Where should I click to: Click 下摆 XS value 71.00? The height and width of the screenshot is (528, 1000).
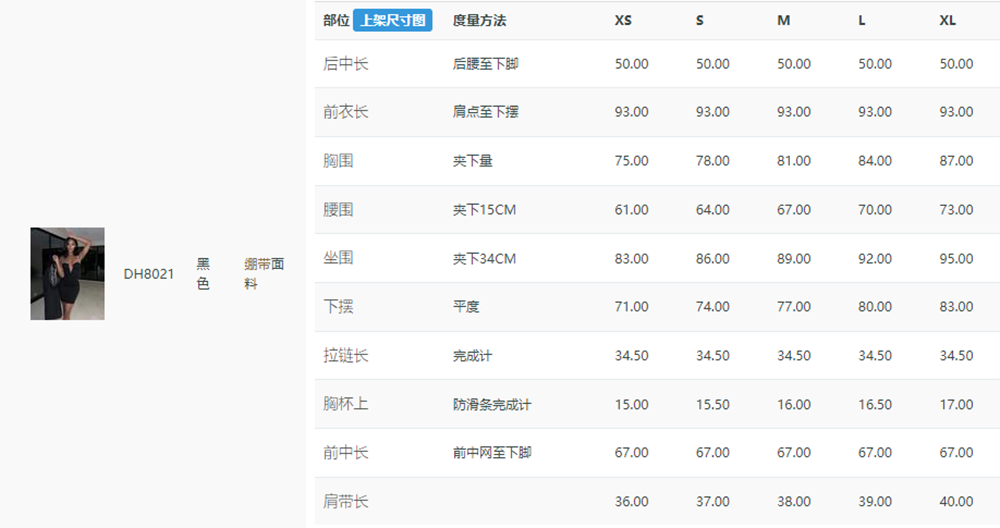pos(631,307)
